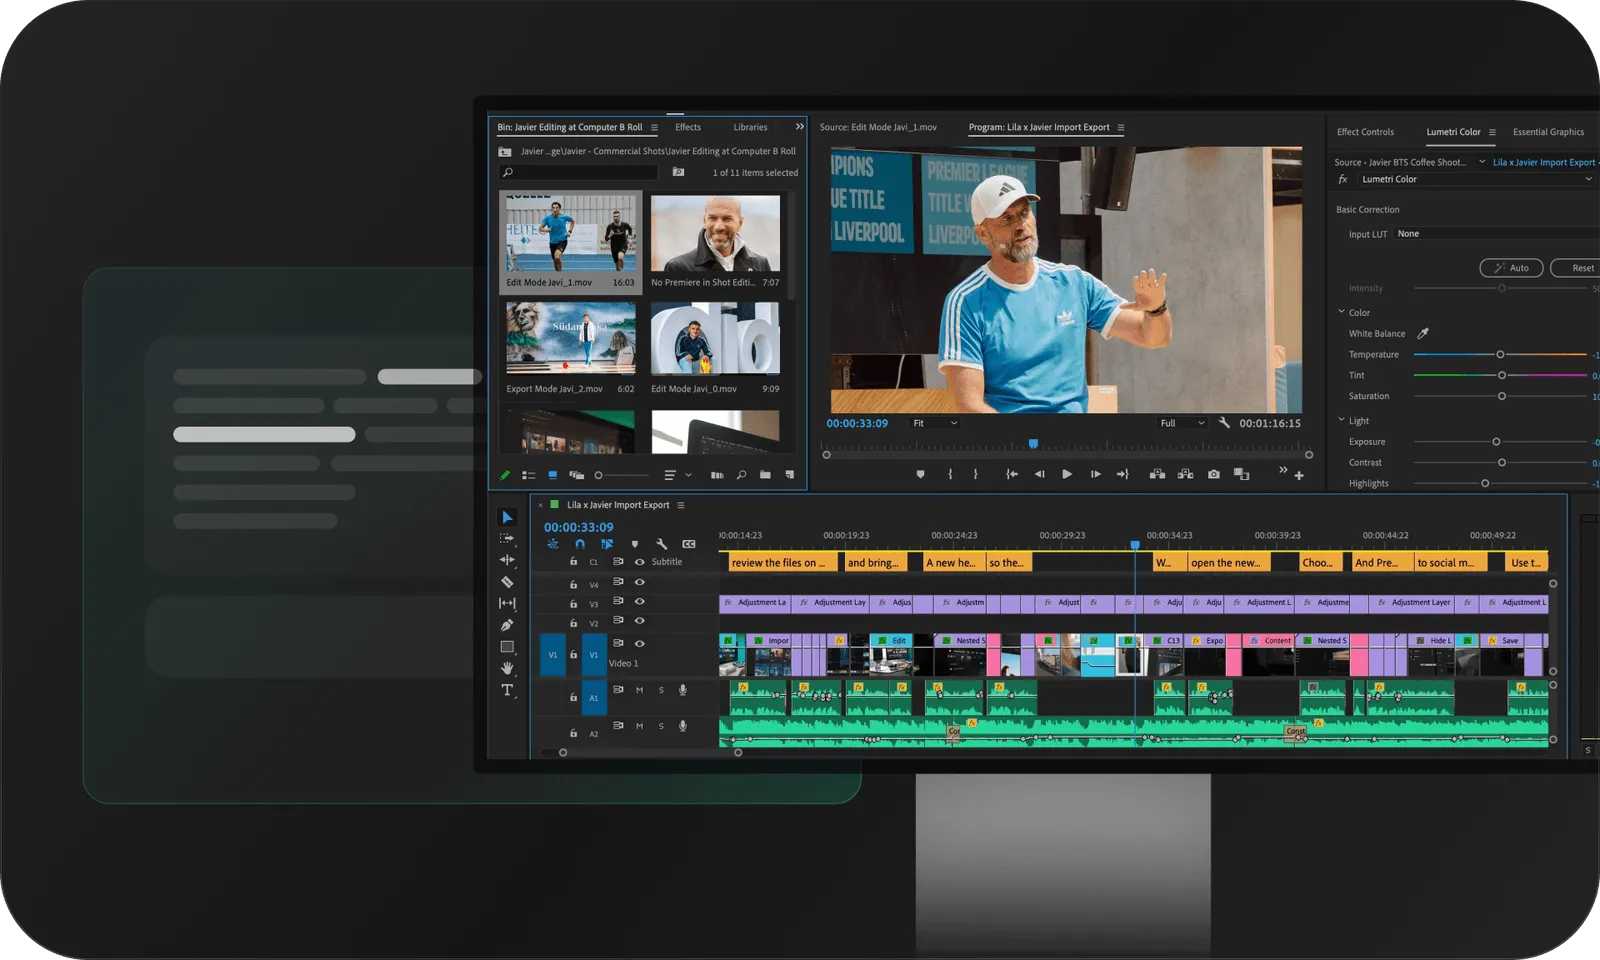The height and width of the screenshot is (960, 1600).
Task: Toggle Linked Selection in the timeline
Action: point(607,544)
